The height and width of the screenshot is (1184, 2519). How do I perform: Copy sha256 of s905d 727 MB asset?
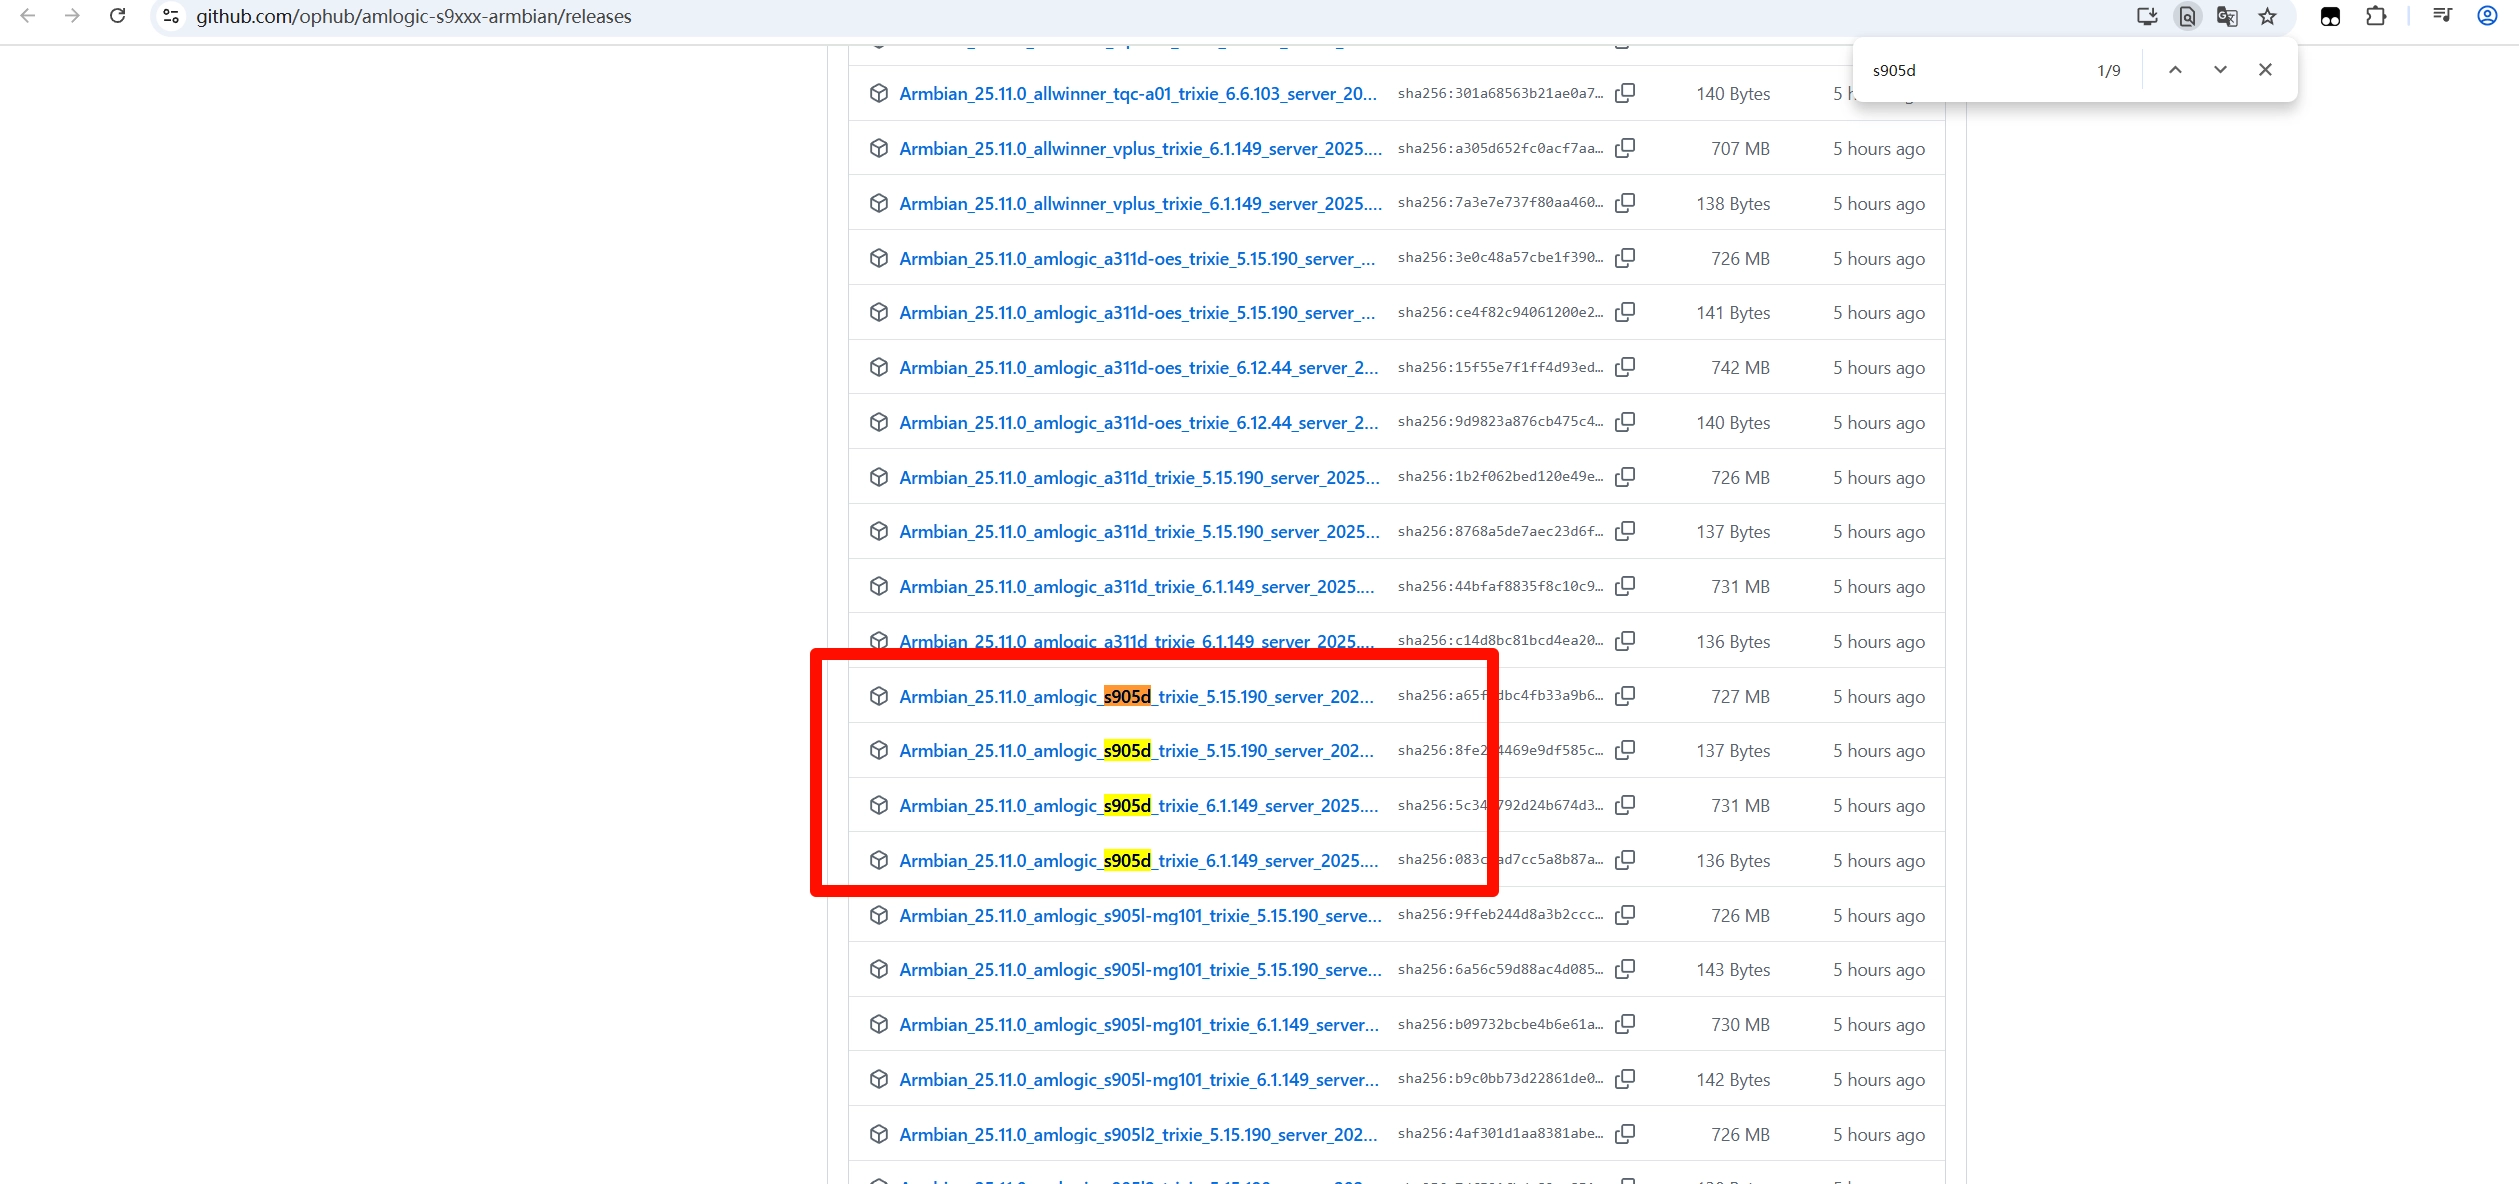(1625, 695)
